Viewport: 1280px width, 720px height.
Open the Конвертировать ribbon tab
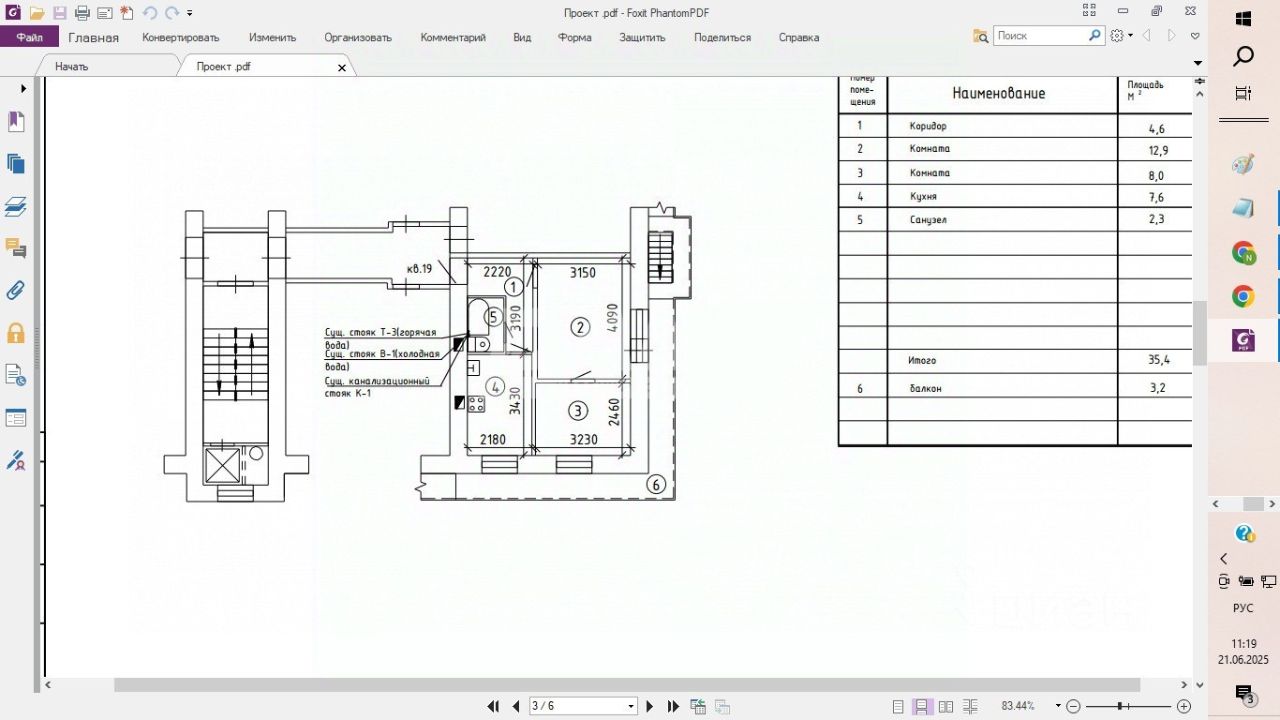click(181, 38)
